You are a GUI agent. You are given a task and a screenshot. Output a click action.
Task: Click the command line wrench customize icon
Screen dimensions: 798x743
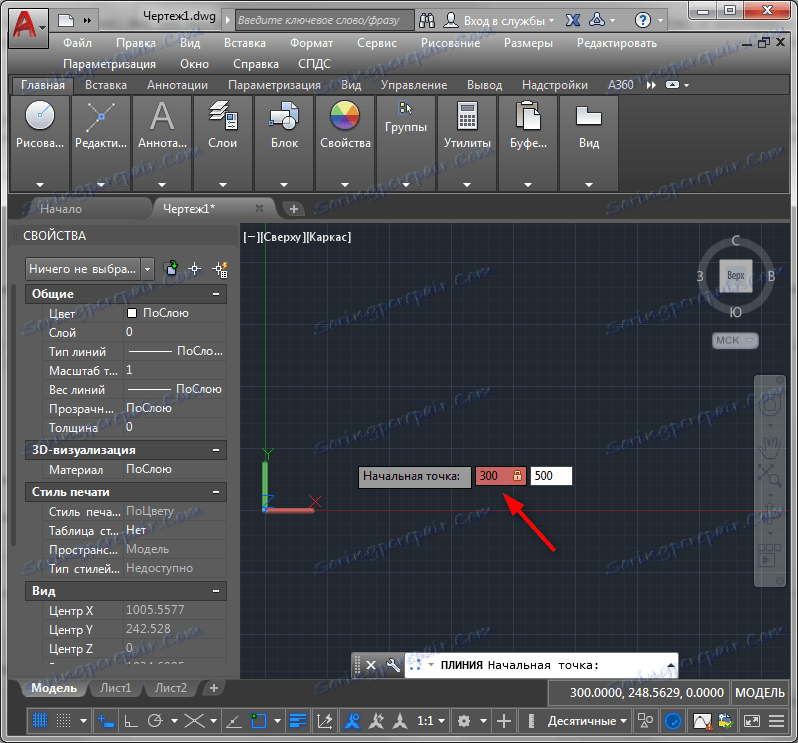pos(393,665)
